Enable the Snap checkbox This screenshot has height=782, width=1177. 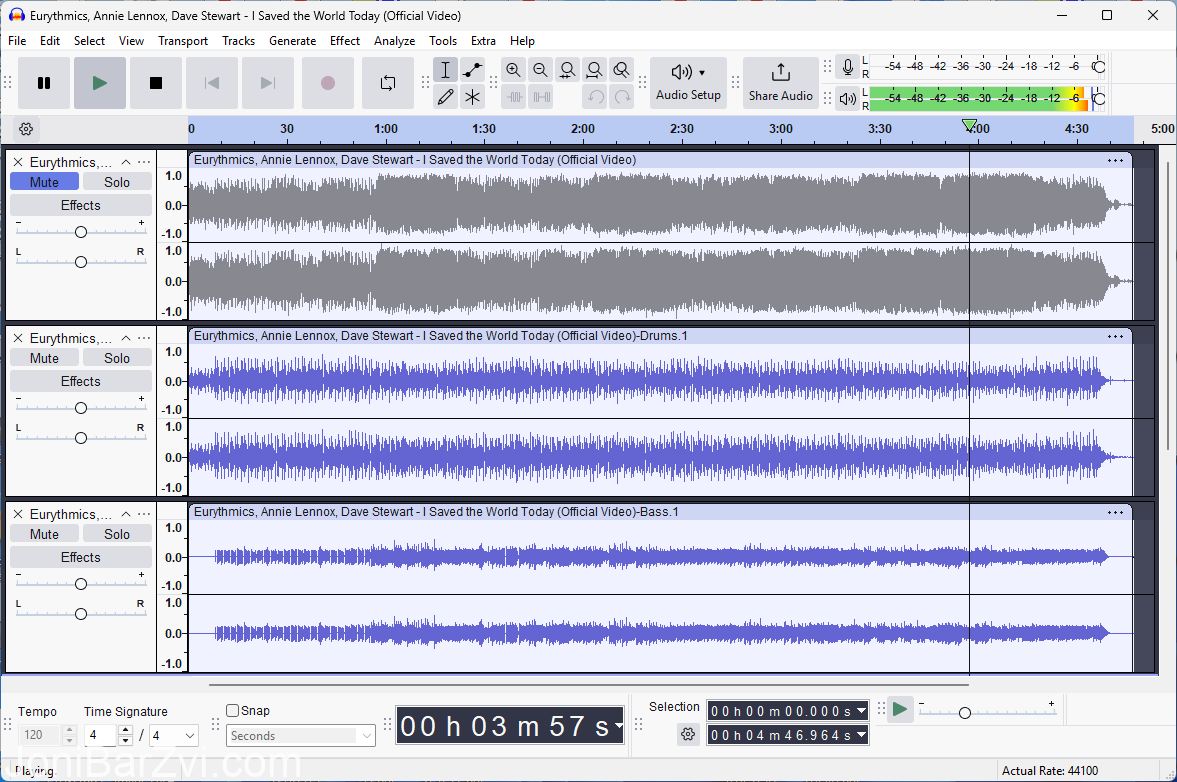point(233,711)
